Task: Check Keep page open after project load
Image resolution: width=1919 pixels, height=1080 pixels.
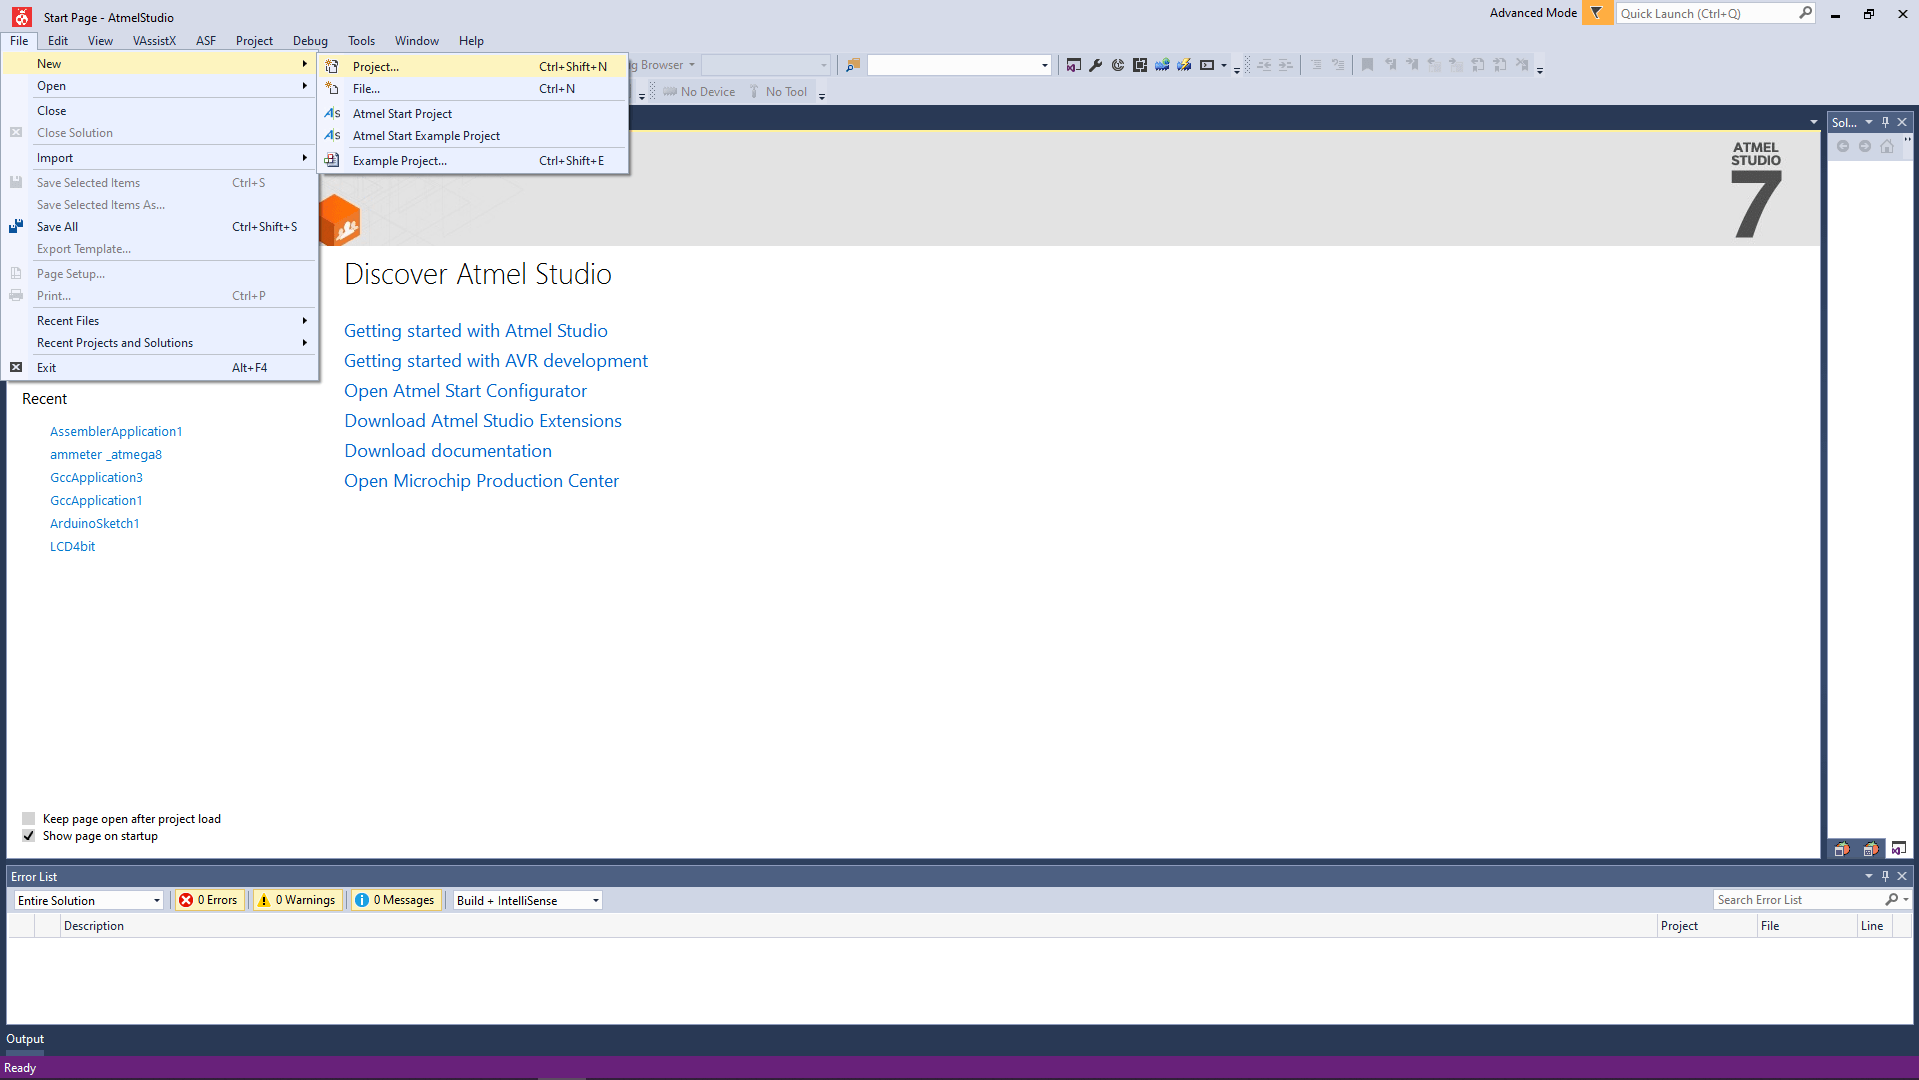Action: (29, 819)
